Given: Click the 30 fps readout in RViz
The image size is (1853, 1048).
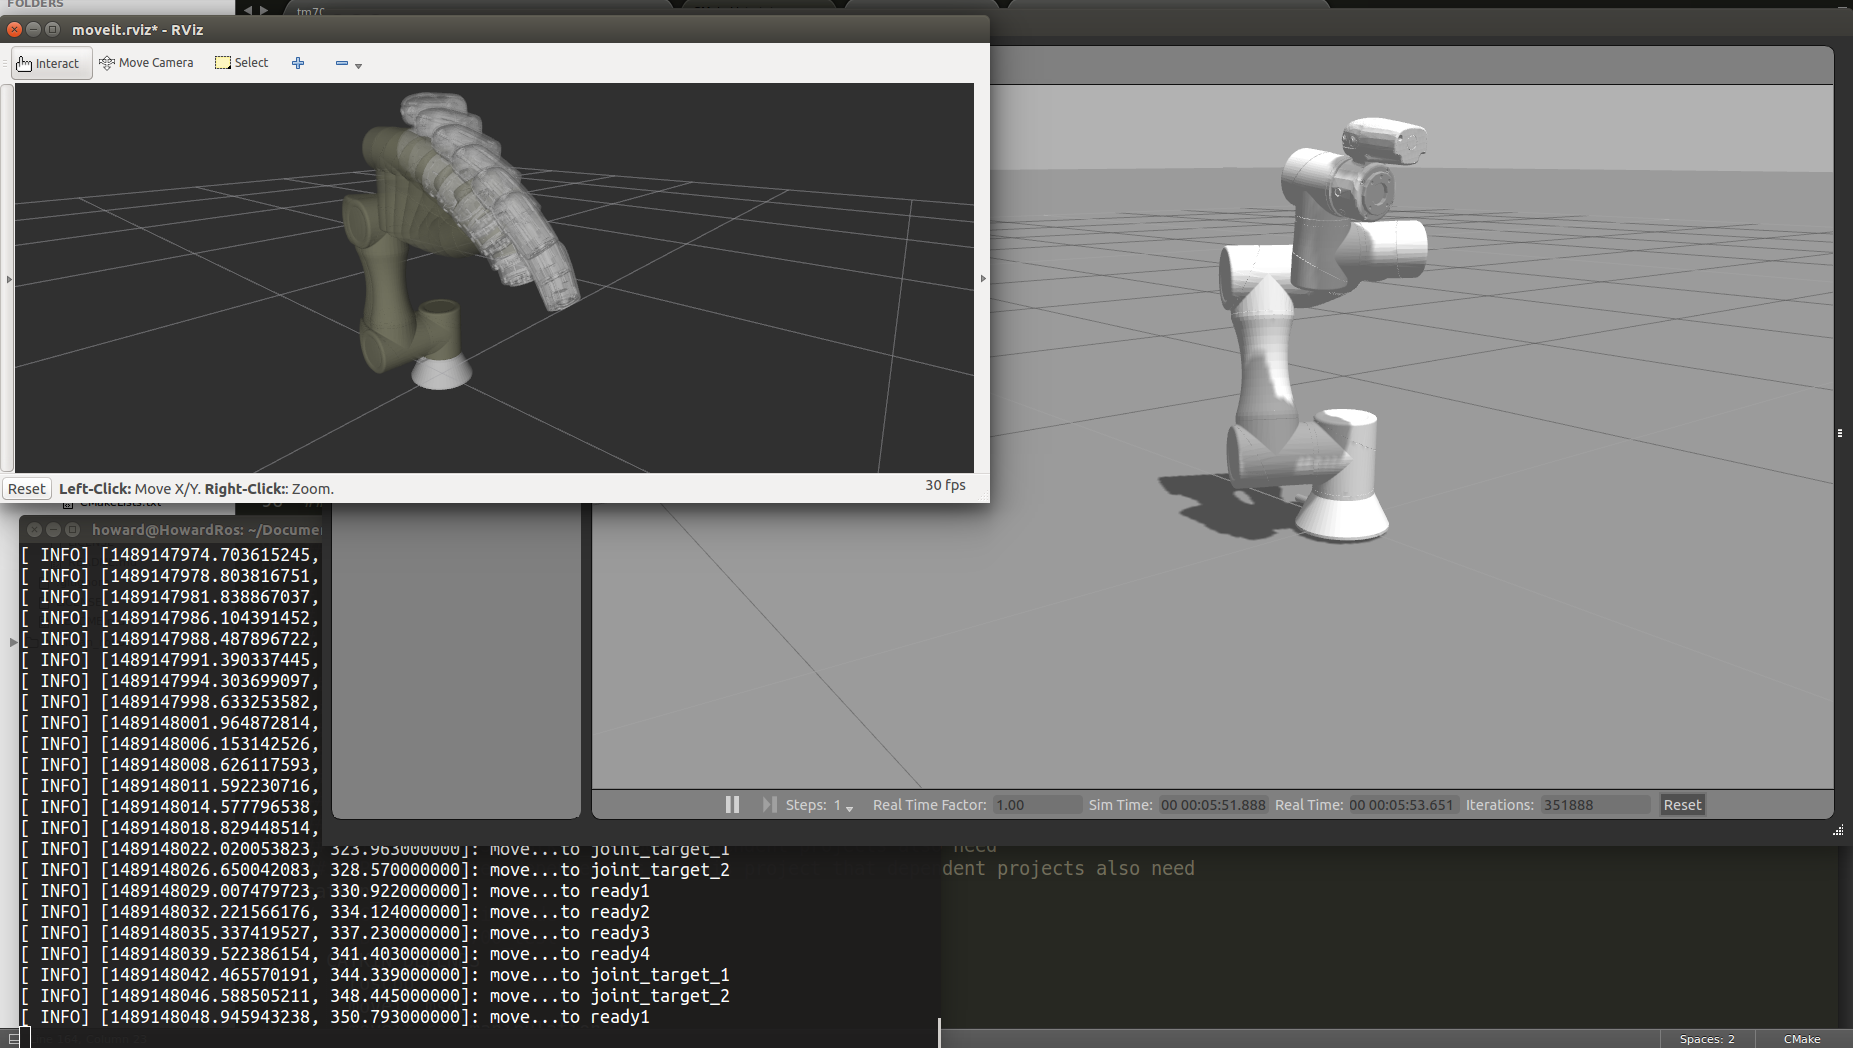Looking at the screenshot, I should point(945,485).
